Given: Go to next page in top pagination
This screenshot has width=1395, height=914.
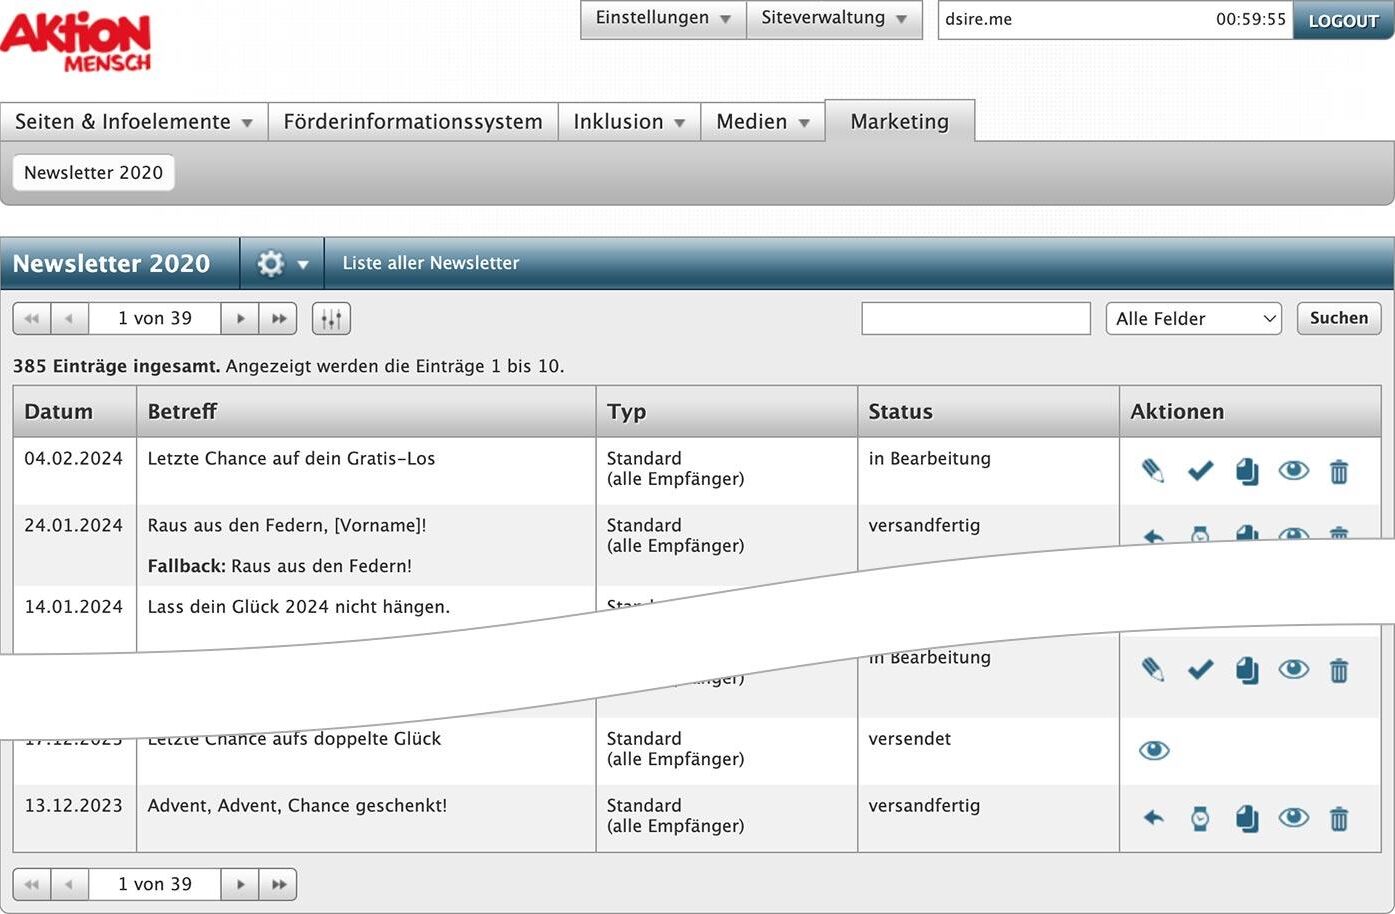Looking at the screenshot, I should (x=240, y=319).
